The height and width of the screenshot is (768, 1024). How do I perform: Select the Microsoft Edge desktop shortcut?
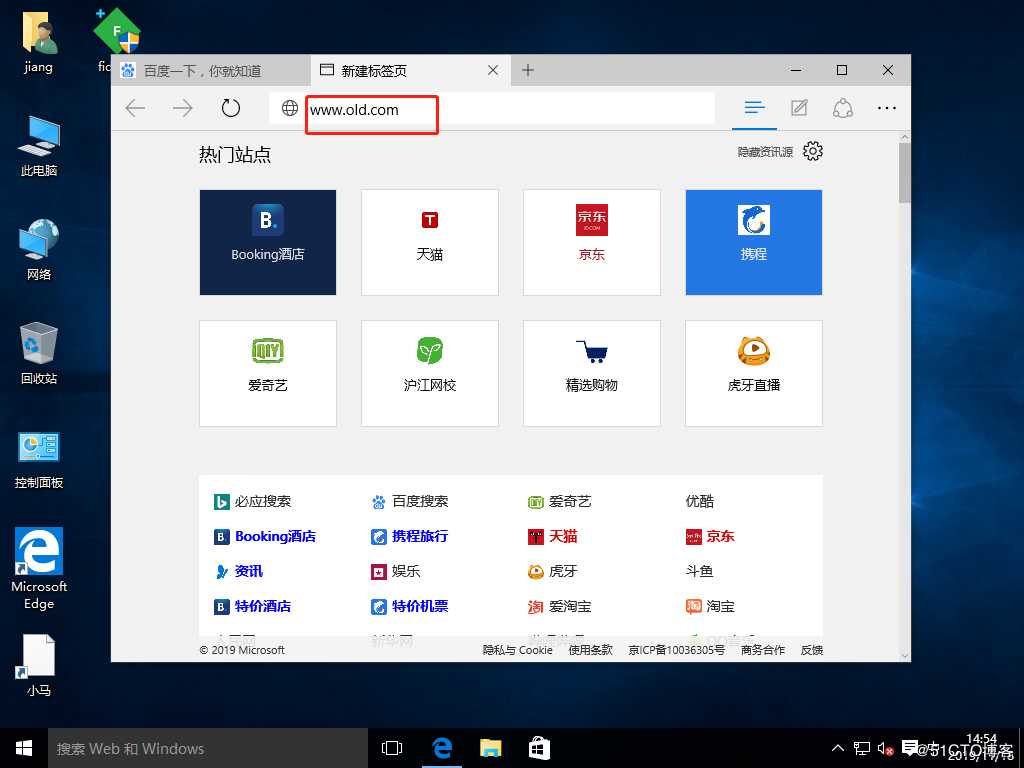tap(39, 568)
